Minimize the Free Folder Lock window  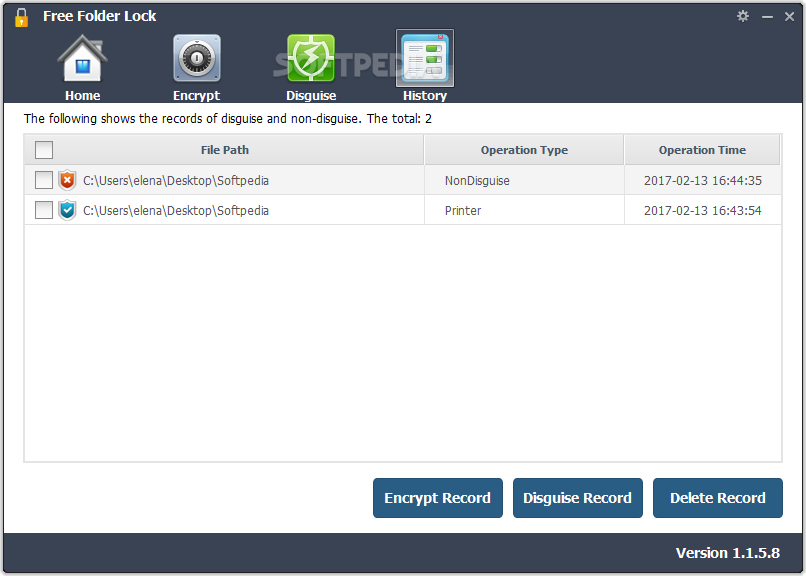(x=767, y=17)
